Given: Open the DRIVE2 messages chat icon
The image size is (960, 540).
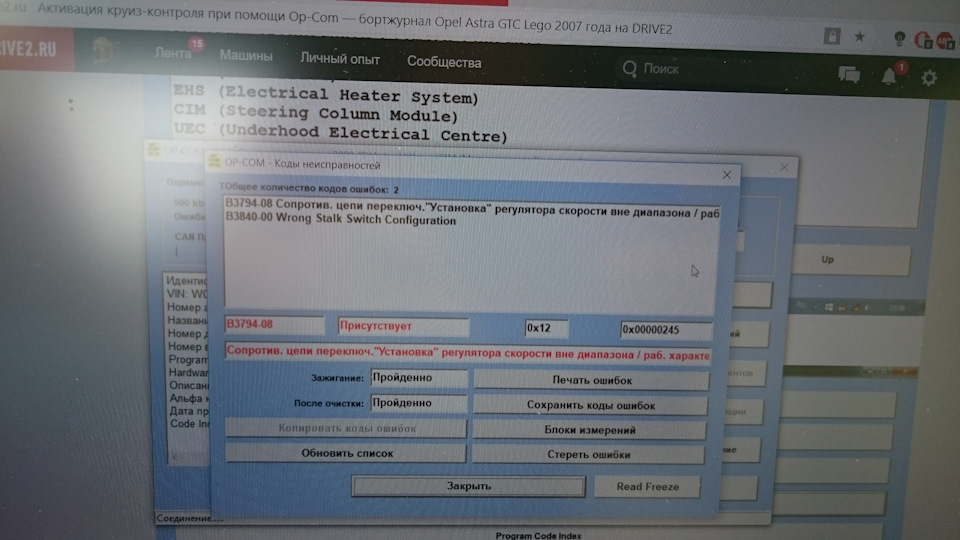Looking at the screenshot, I should [849, 76].
